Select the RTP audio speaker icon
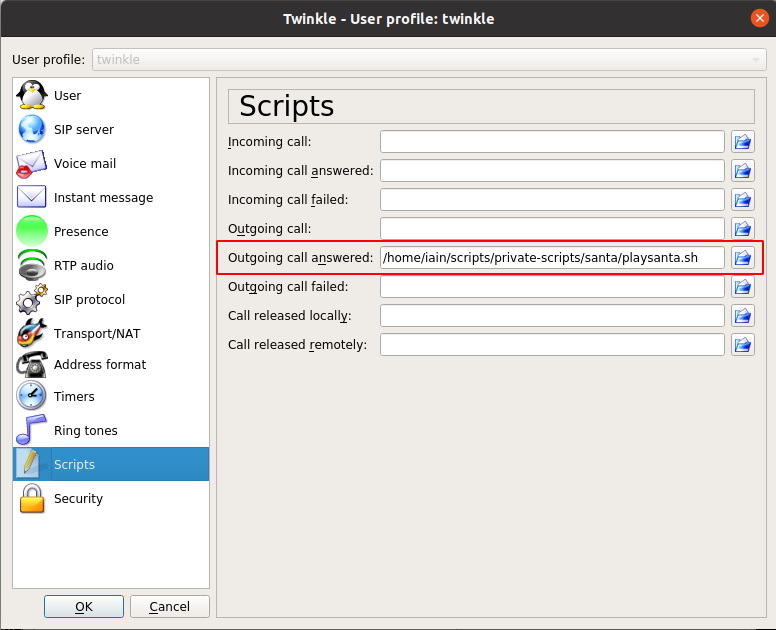The width and height of the screenshot is (776, 630). click(32, 265)
